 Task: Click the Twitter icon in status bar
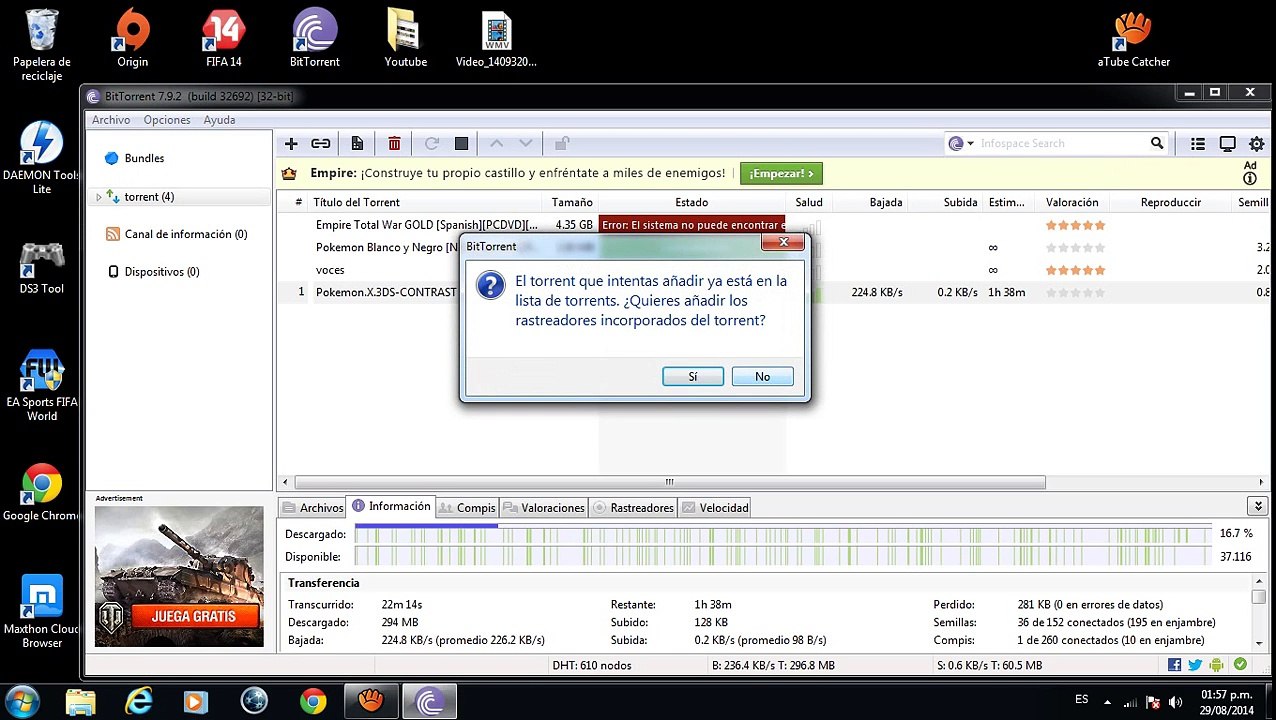[x=1195, y=665]
